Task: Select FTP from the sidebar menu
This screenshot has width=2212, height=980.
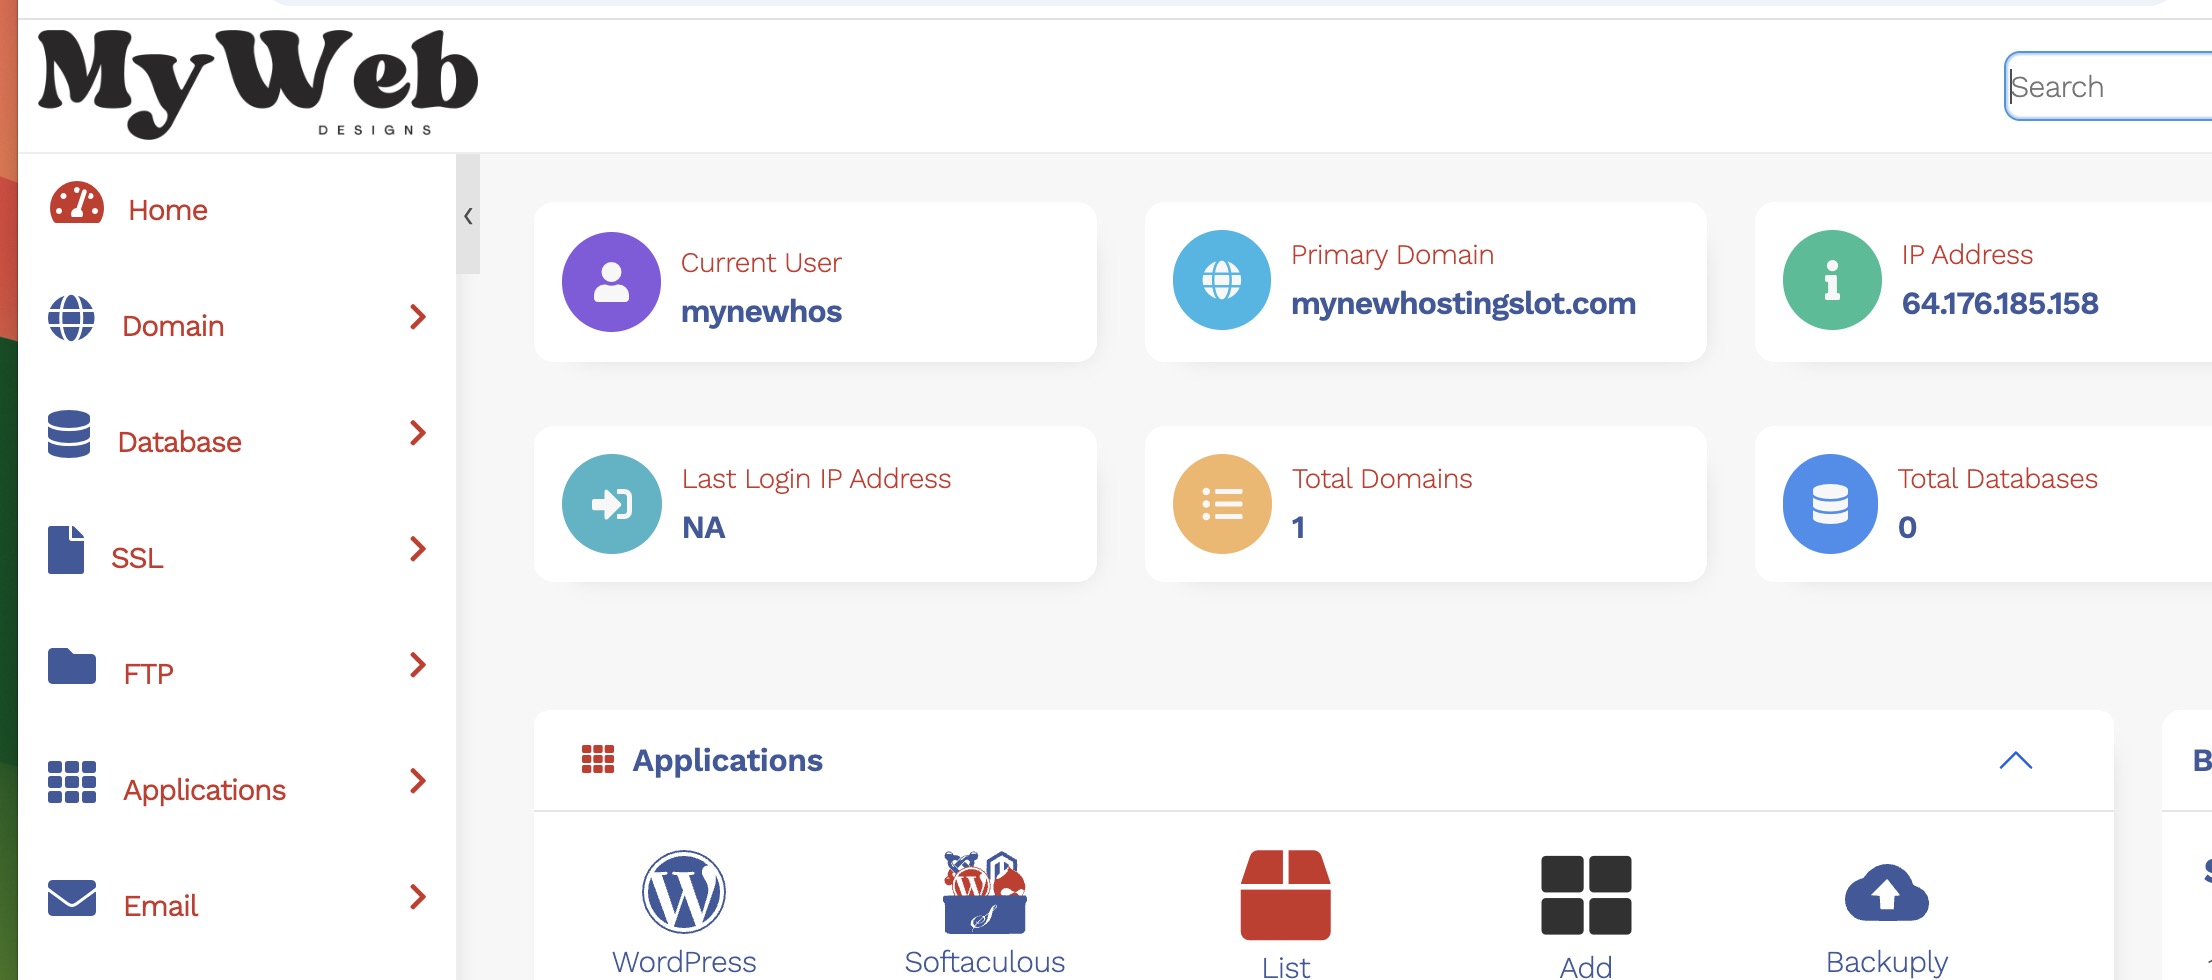Action: click(148, 674)
